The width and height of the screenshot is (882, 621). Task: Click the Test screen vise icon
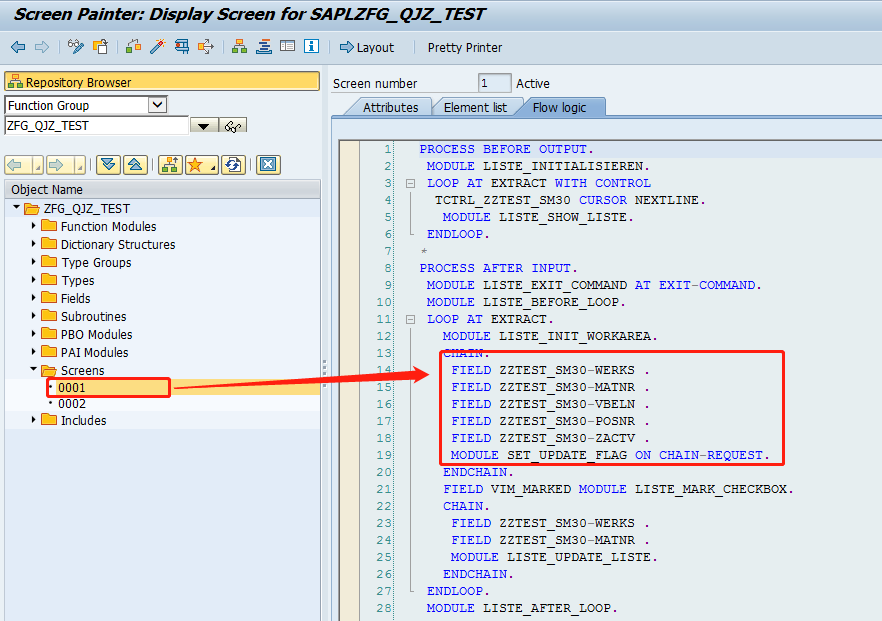182,47
